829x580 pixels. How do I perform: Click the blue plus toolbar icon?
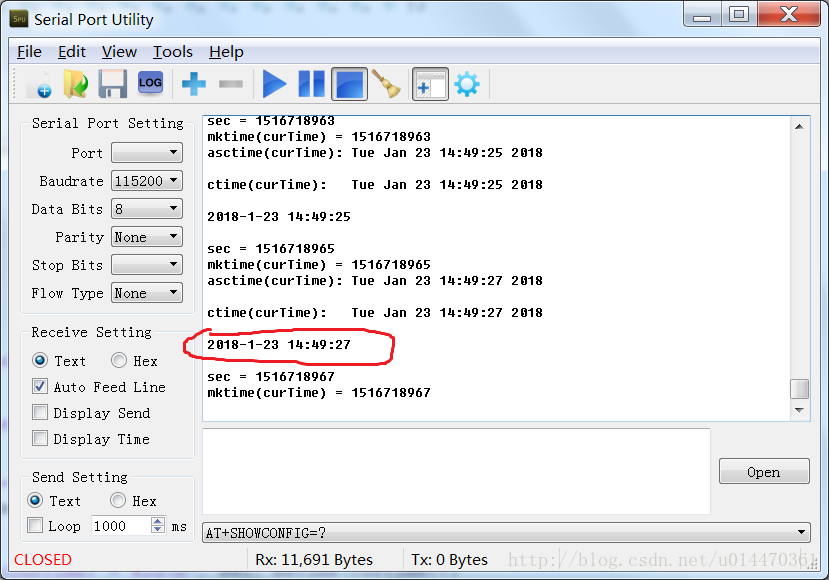point(194,84)
